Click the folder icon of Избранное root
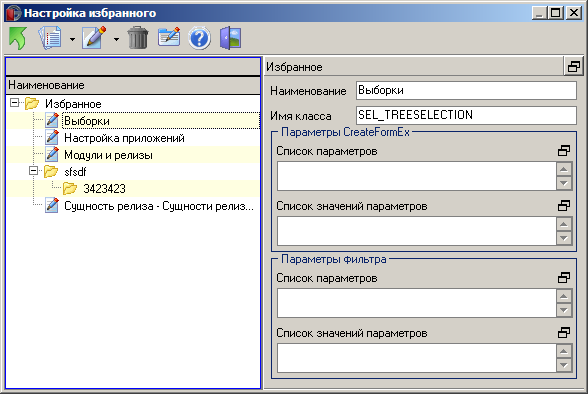The height and width of the screenshot is (394, 588). point(32,103)
